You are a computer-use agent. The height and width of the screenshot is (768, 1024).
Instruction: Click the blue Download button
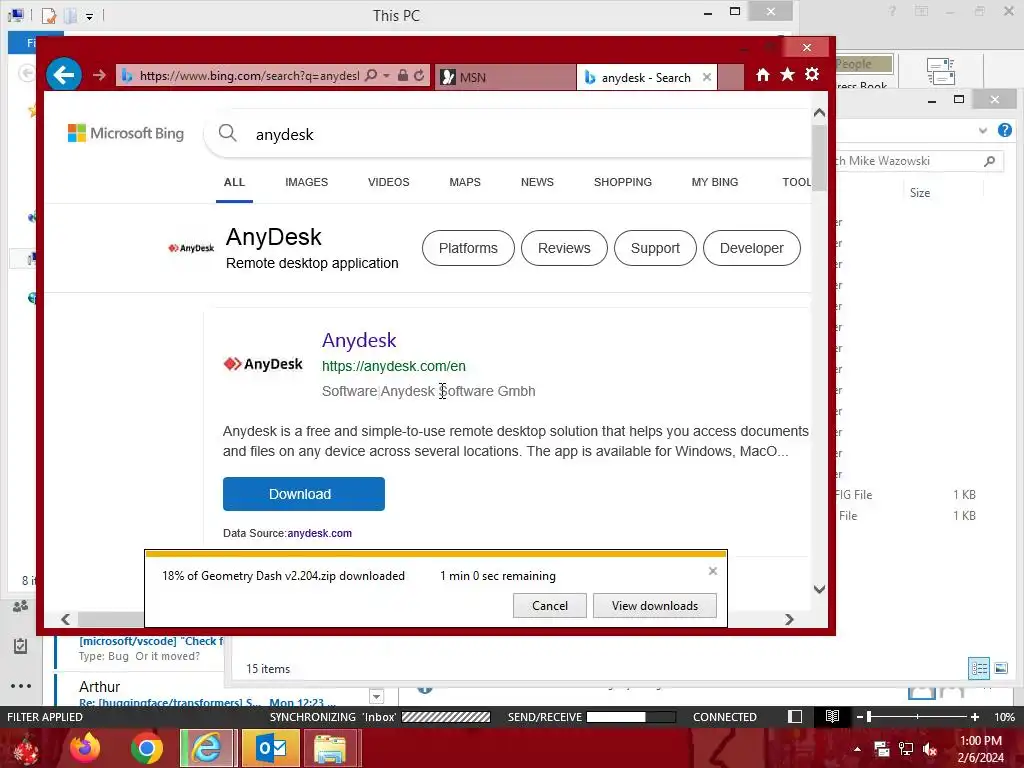pos(304,494)
